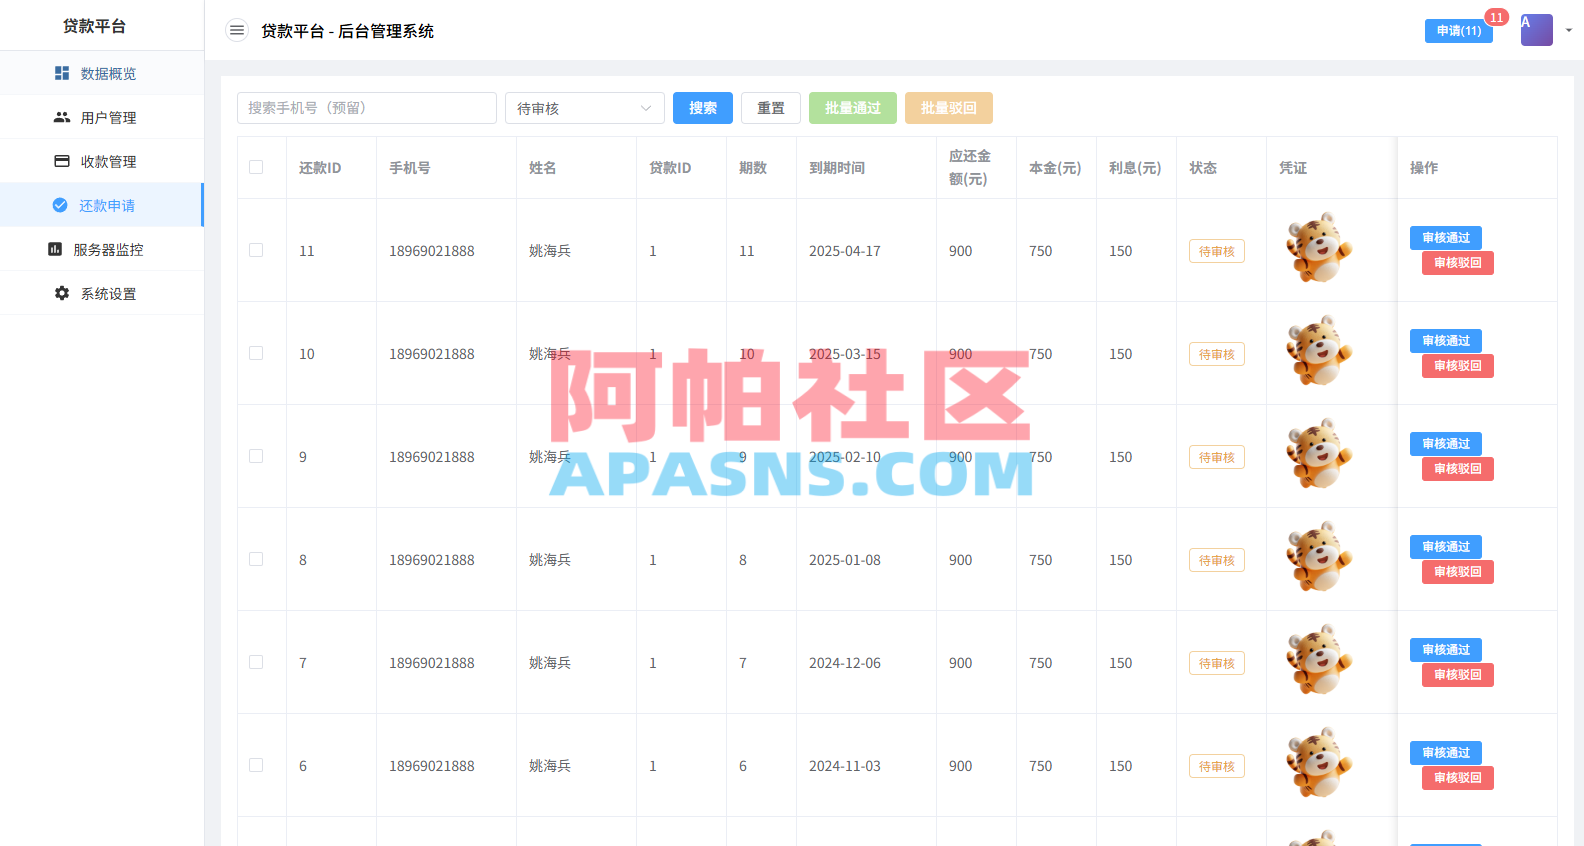The image size is (1584, 846).
Task: Reject repayment ID 6 with 审核驳回
Action: (x=1458, y=778)
